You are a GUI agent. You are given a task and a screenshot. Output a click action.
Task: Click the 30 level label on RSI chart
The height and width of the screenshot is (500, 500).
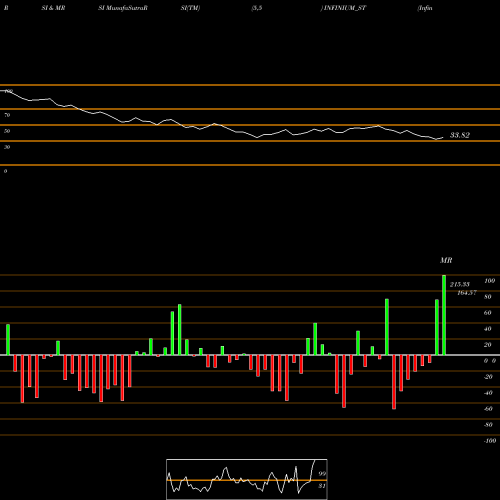7,147
